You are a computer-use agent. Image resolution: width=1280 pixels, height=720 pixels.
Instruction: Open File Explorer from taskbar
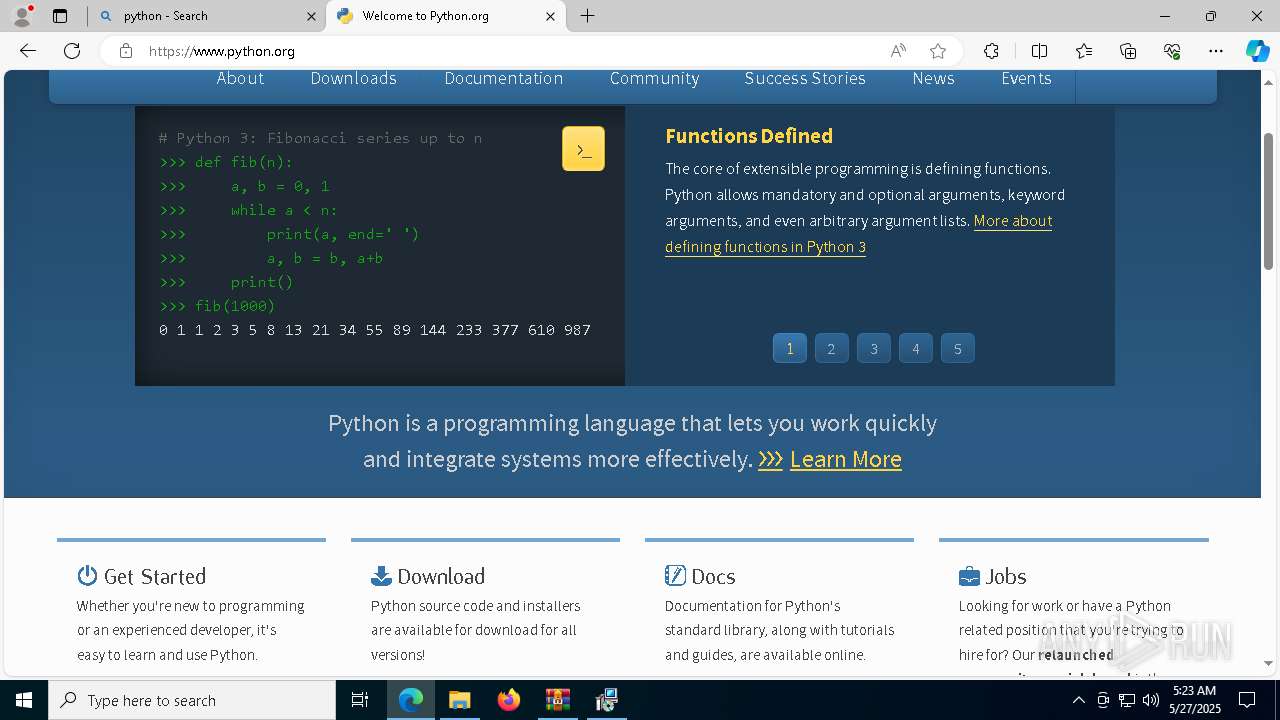click(x=459, y=700)
